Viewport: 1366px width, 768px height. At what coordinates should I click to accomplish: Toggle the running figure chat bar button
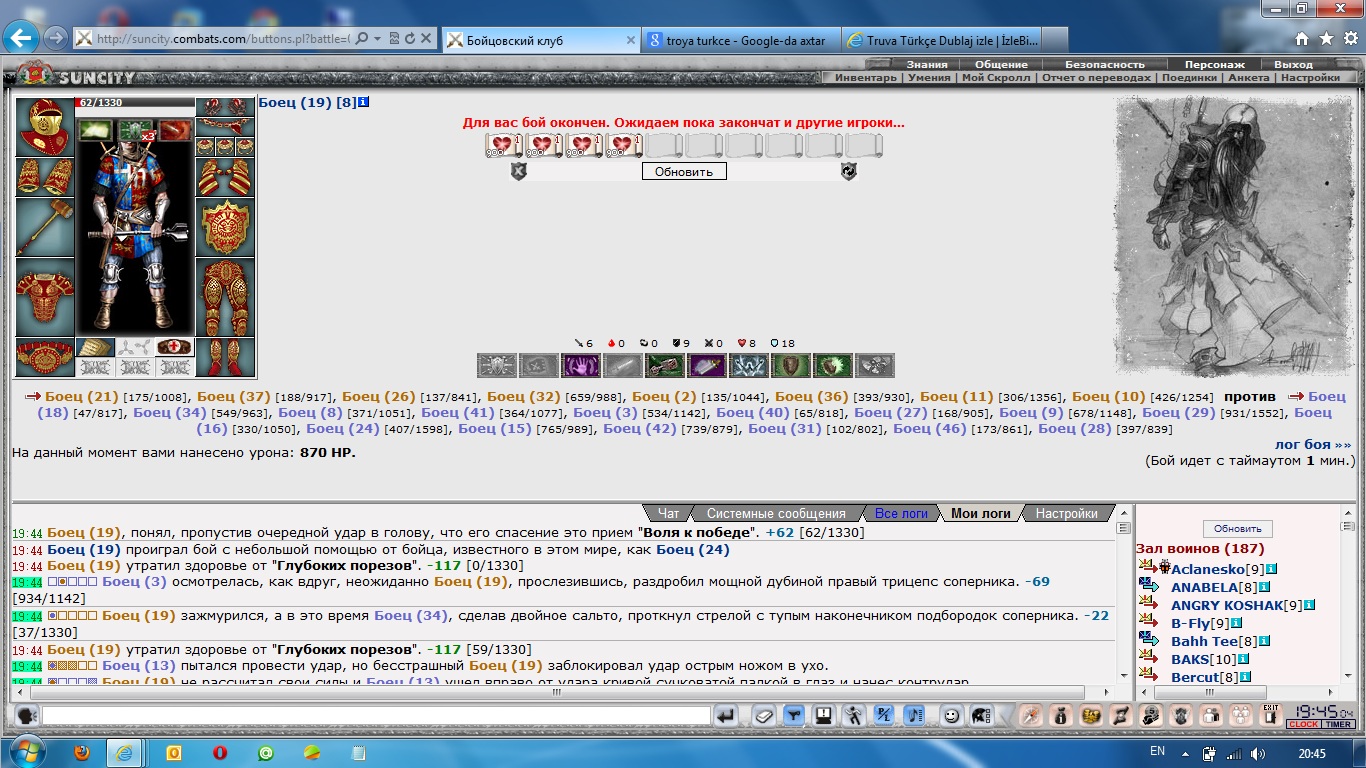854,715
